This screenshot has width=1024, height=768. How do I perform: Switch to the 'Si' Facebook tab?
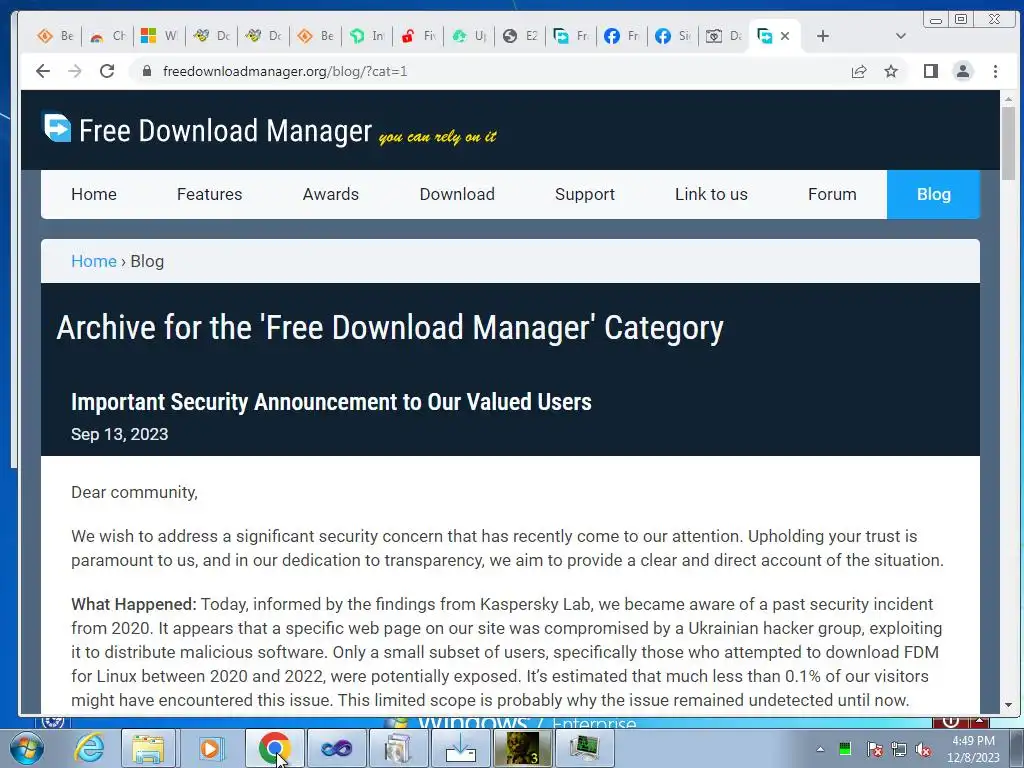click(673, 36)
